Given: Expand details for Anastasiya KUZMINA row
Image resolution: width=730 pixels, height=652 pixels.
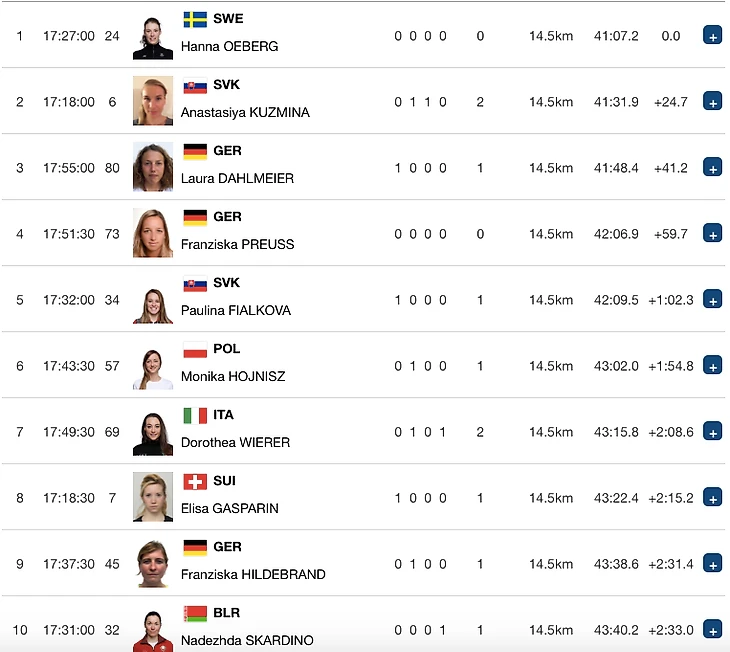Looking at the screenshot, I should coord(712,101).
